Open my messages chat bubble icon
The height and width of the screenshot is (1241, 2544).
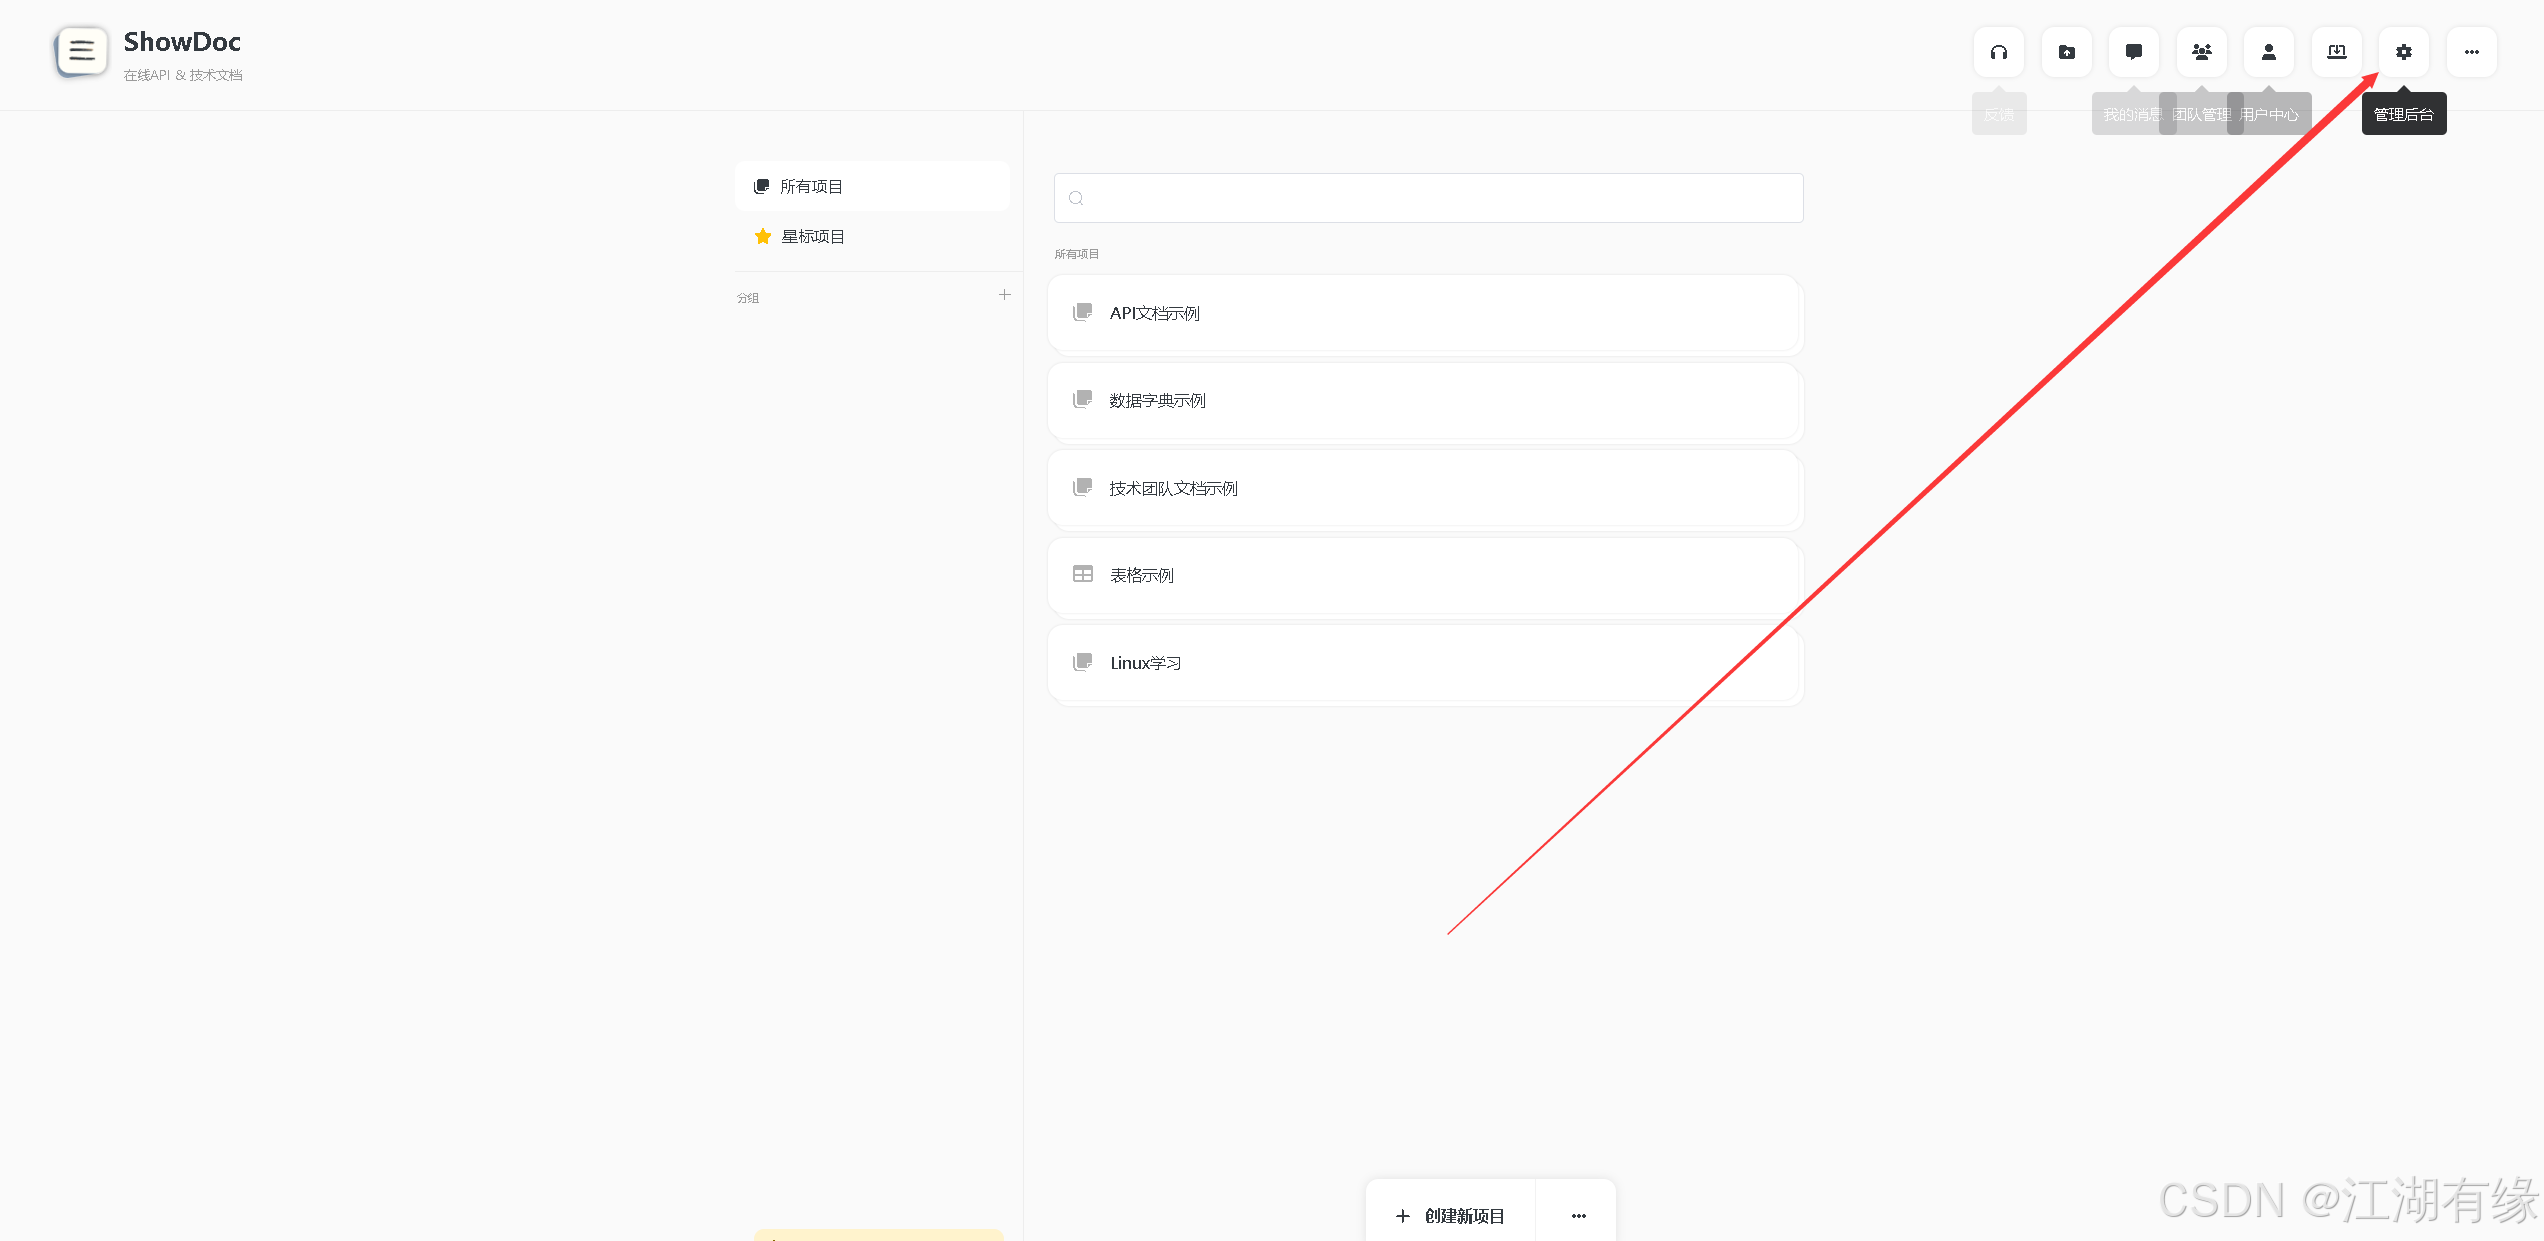click(x=2133, y=52)
